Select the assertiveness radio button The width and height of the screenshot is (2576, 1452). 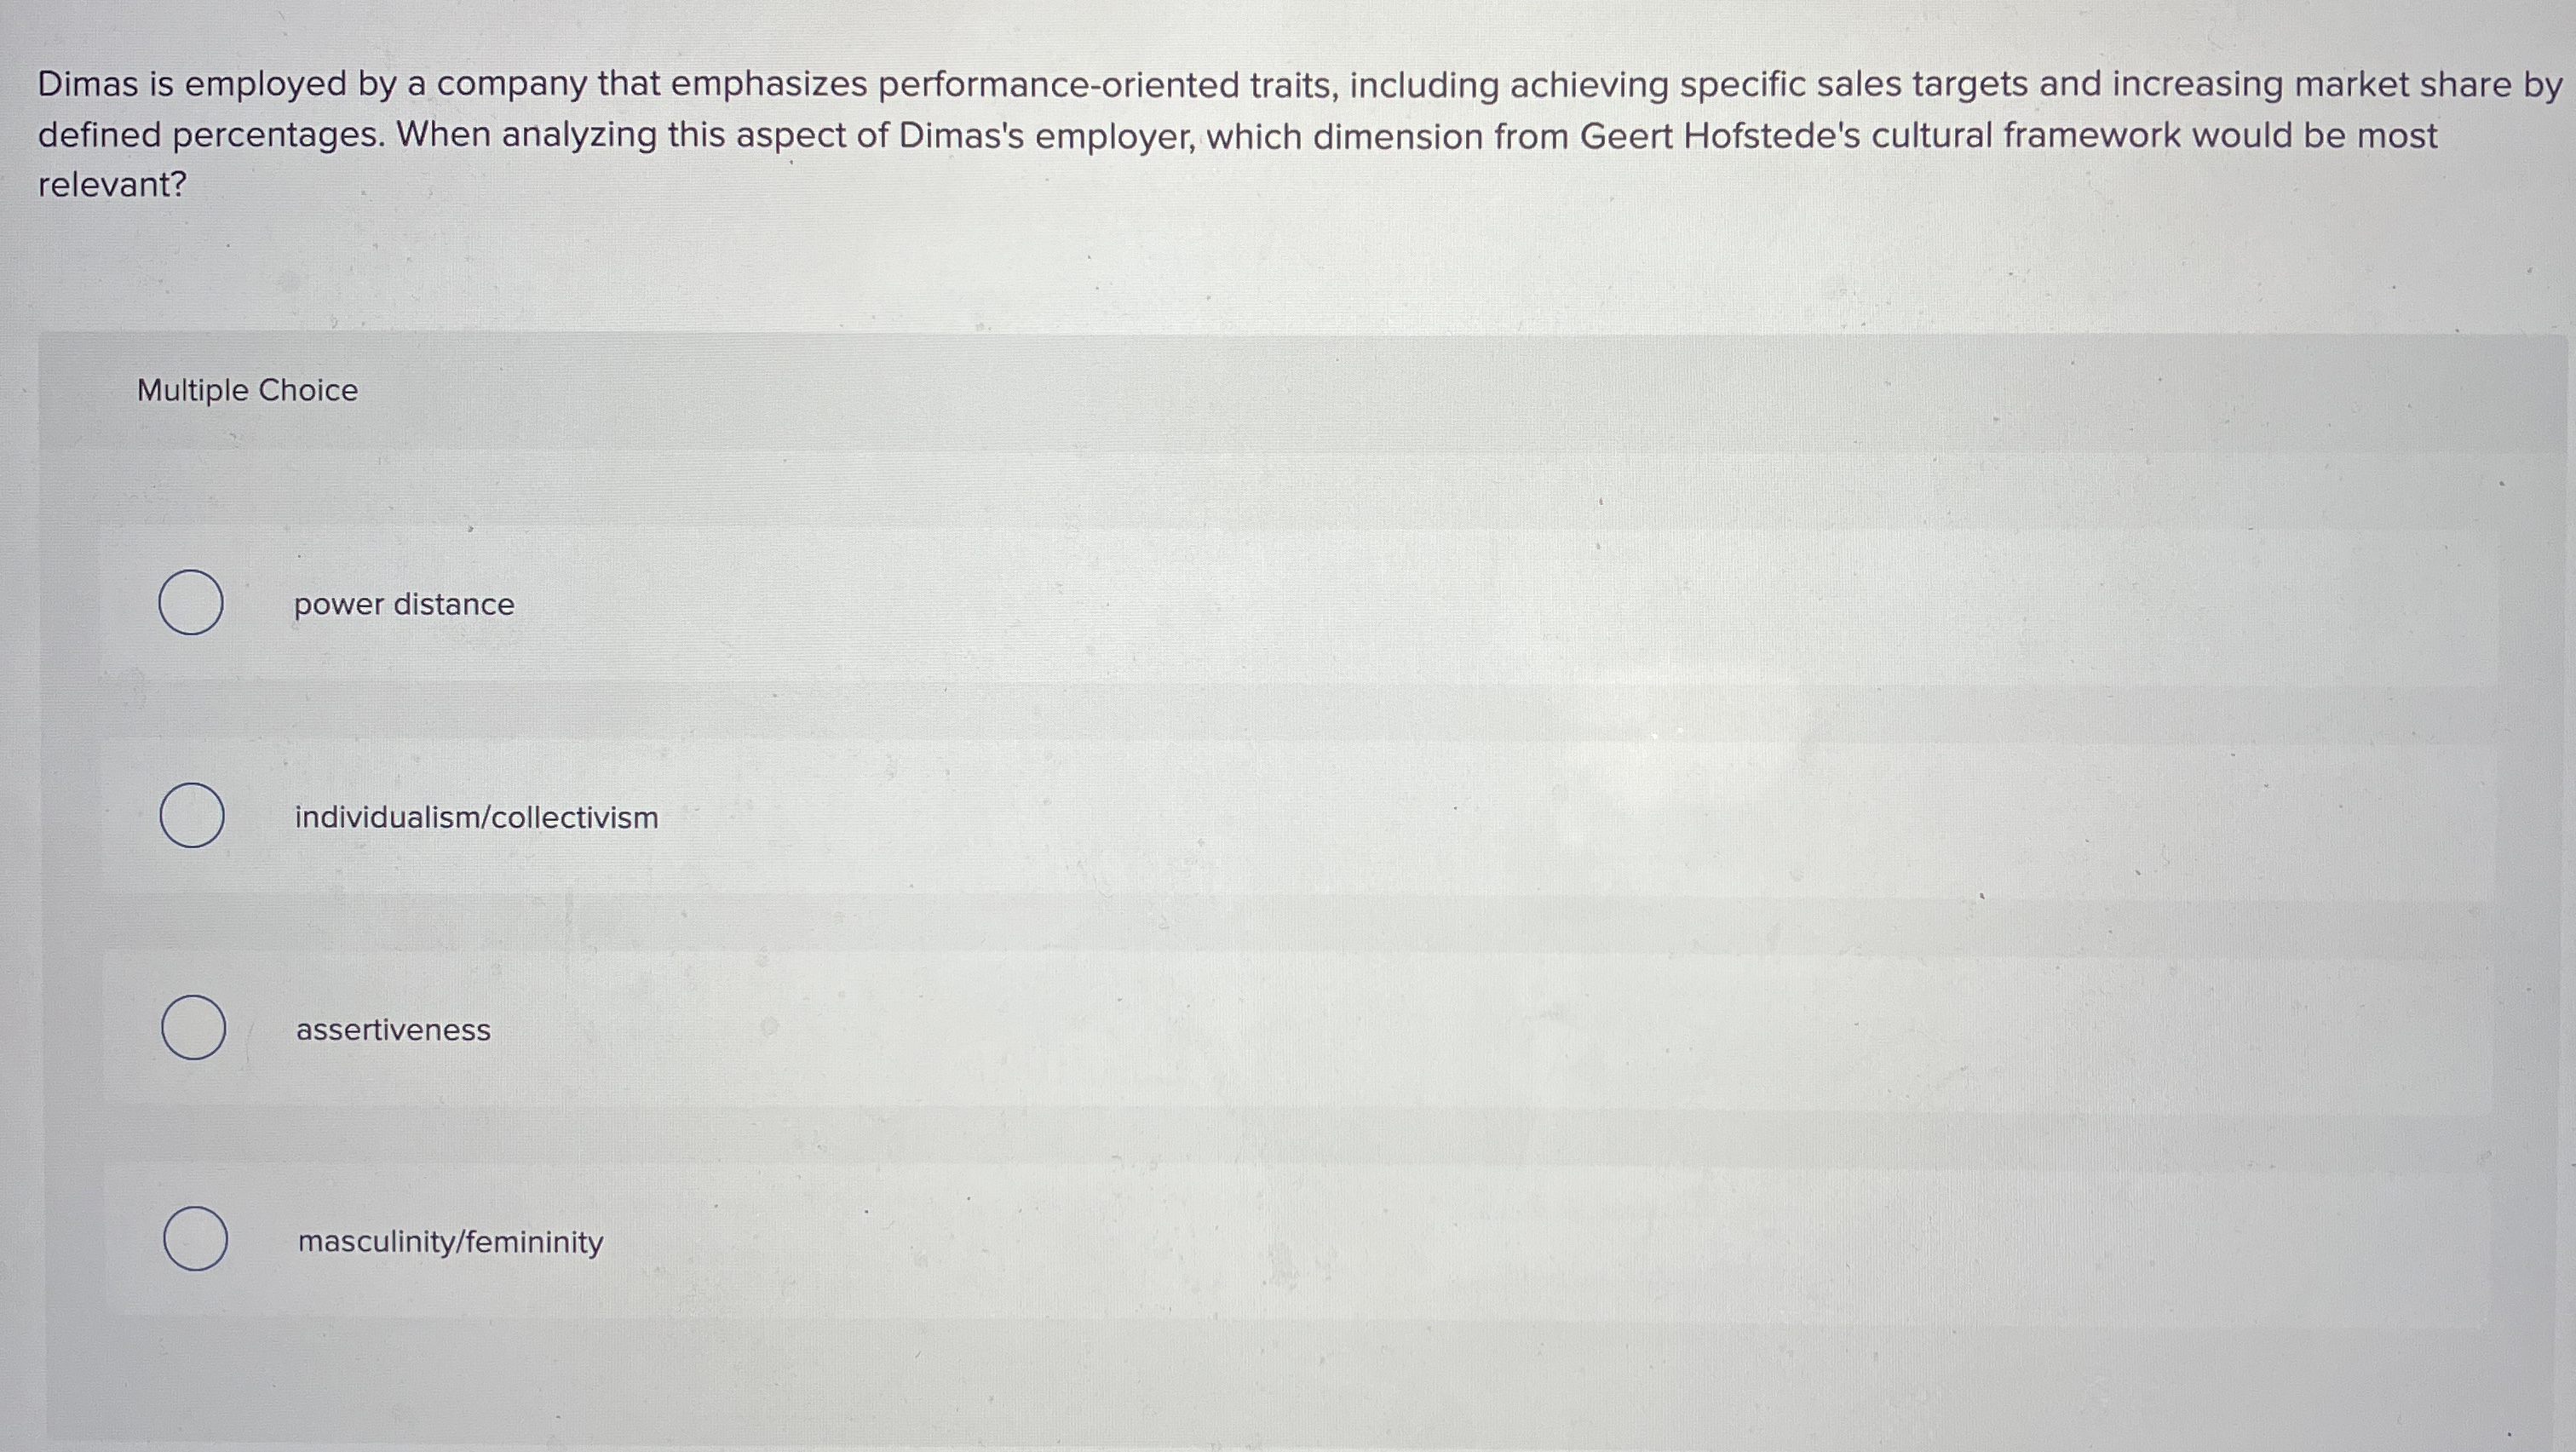193,1029
